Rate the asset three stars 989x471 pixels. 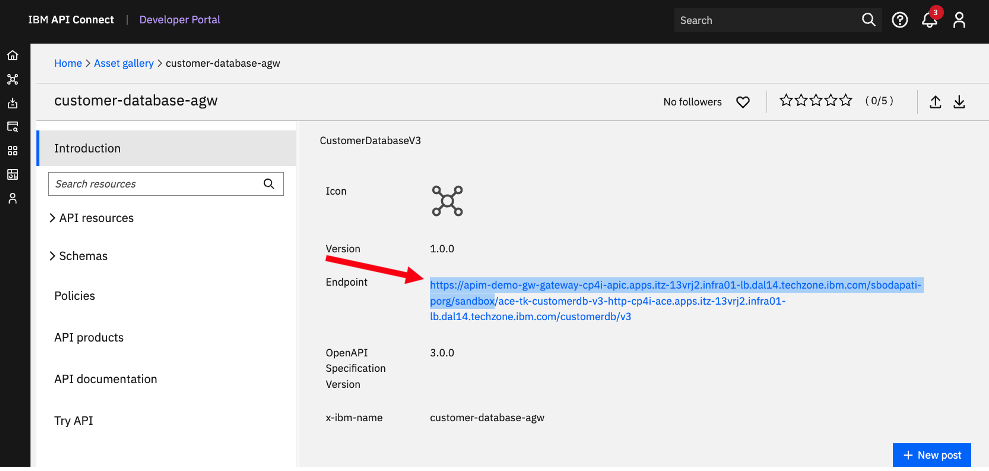tap(816, 100)
